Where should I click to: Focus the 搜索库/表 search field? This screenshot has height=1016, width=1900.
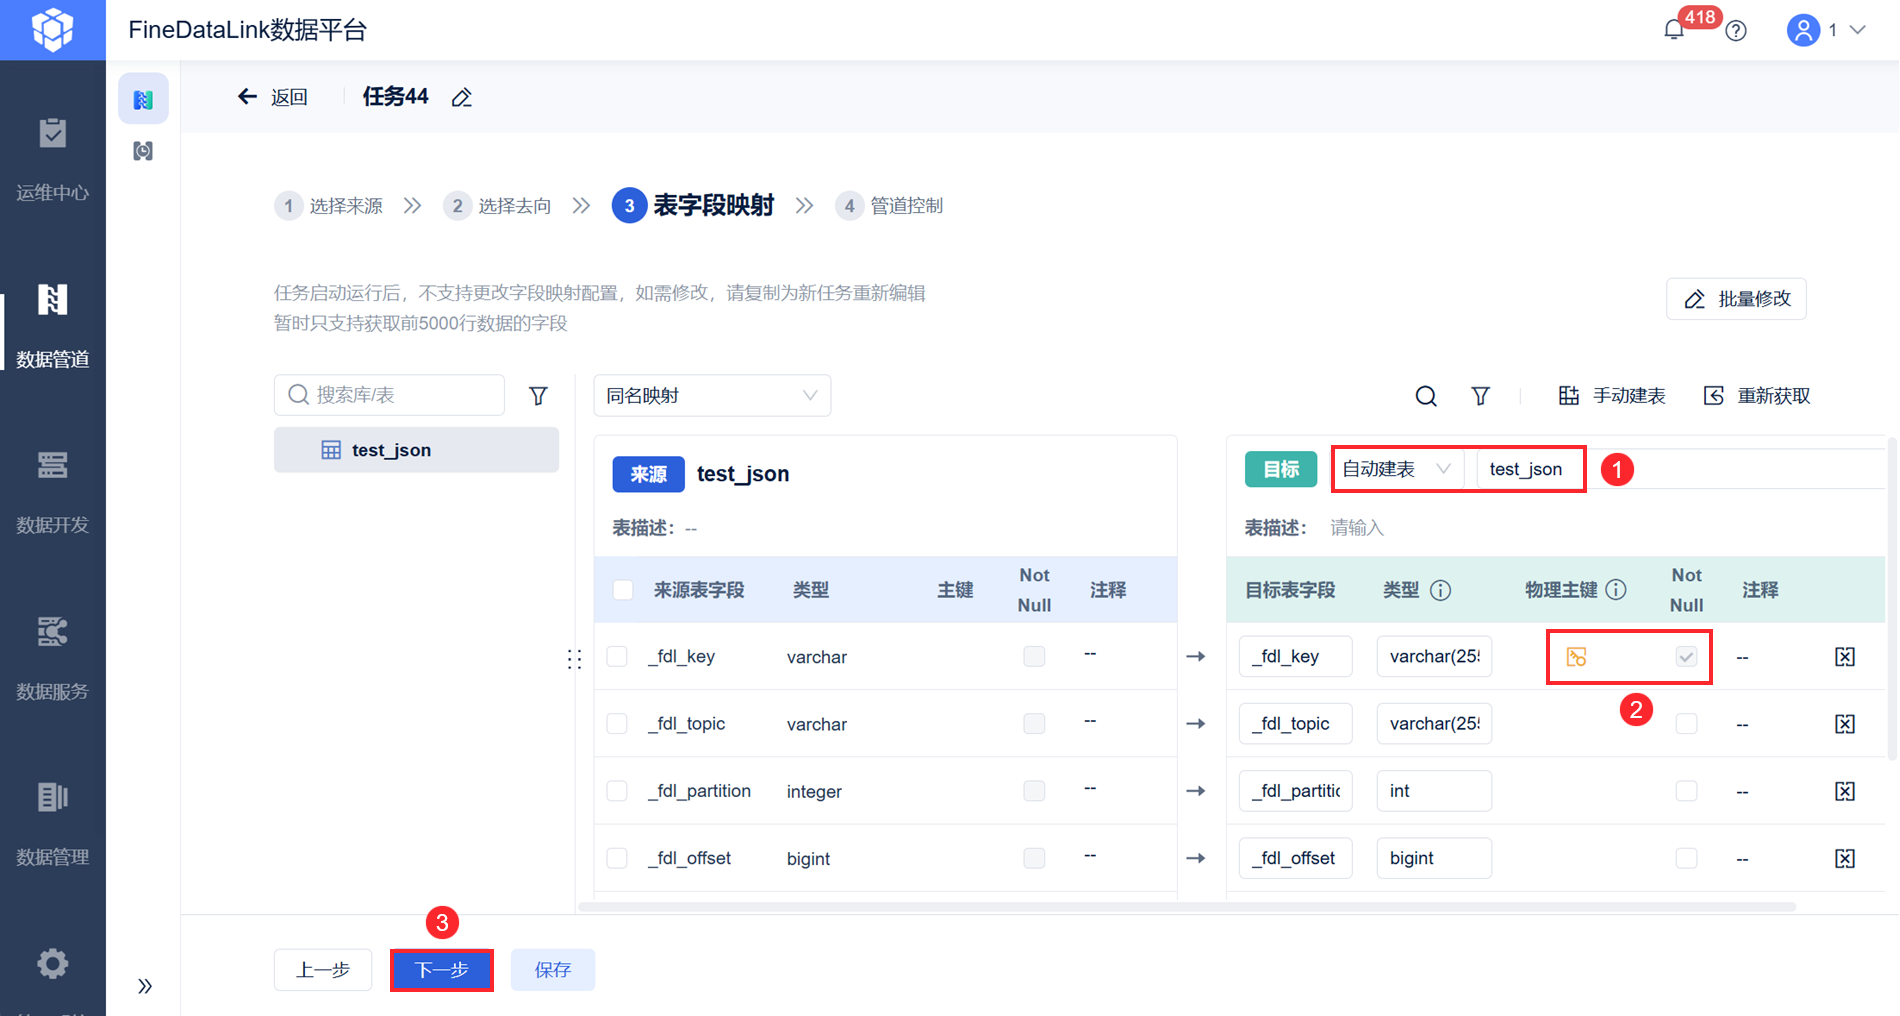click(389, 395)
